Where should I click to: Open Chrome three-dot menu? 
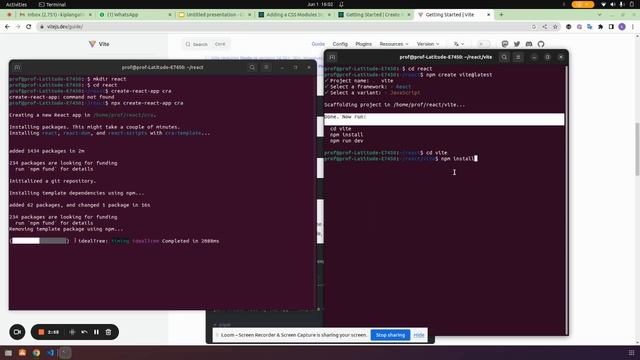[x=633, y=27]
